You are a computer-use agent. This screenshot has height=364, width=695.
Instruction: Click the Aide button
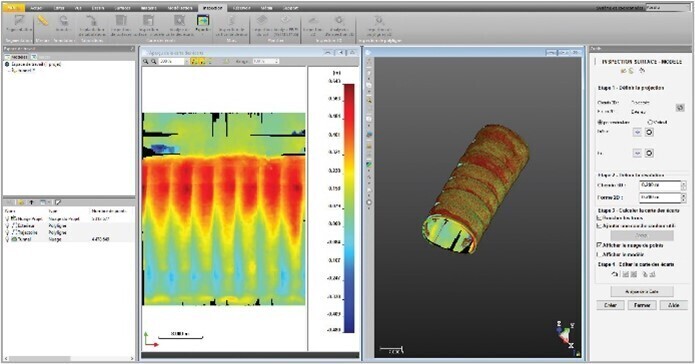point(673,305)
